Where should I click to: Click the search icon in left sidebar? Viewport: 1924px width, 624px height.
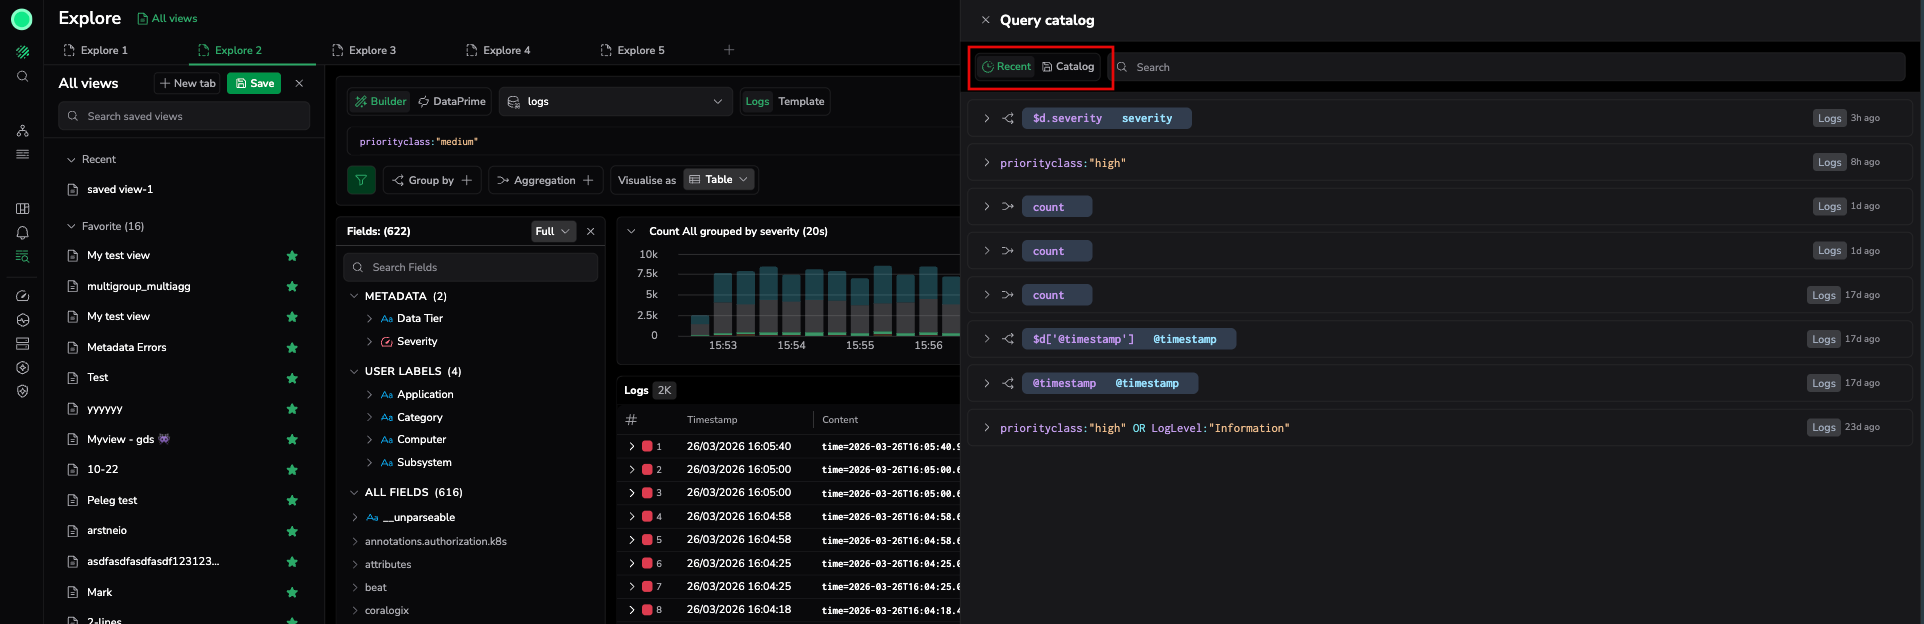[x=22, y=77]
